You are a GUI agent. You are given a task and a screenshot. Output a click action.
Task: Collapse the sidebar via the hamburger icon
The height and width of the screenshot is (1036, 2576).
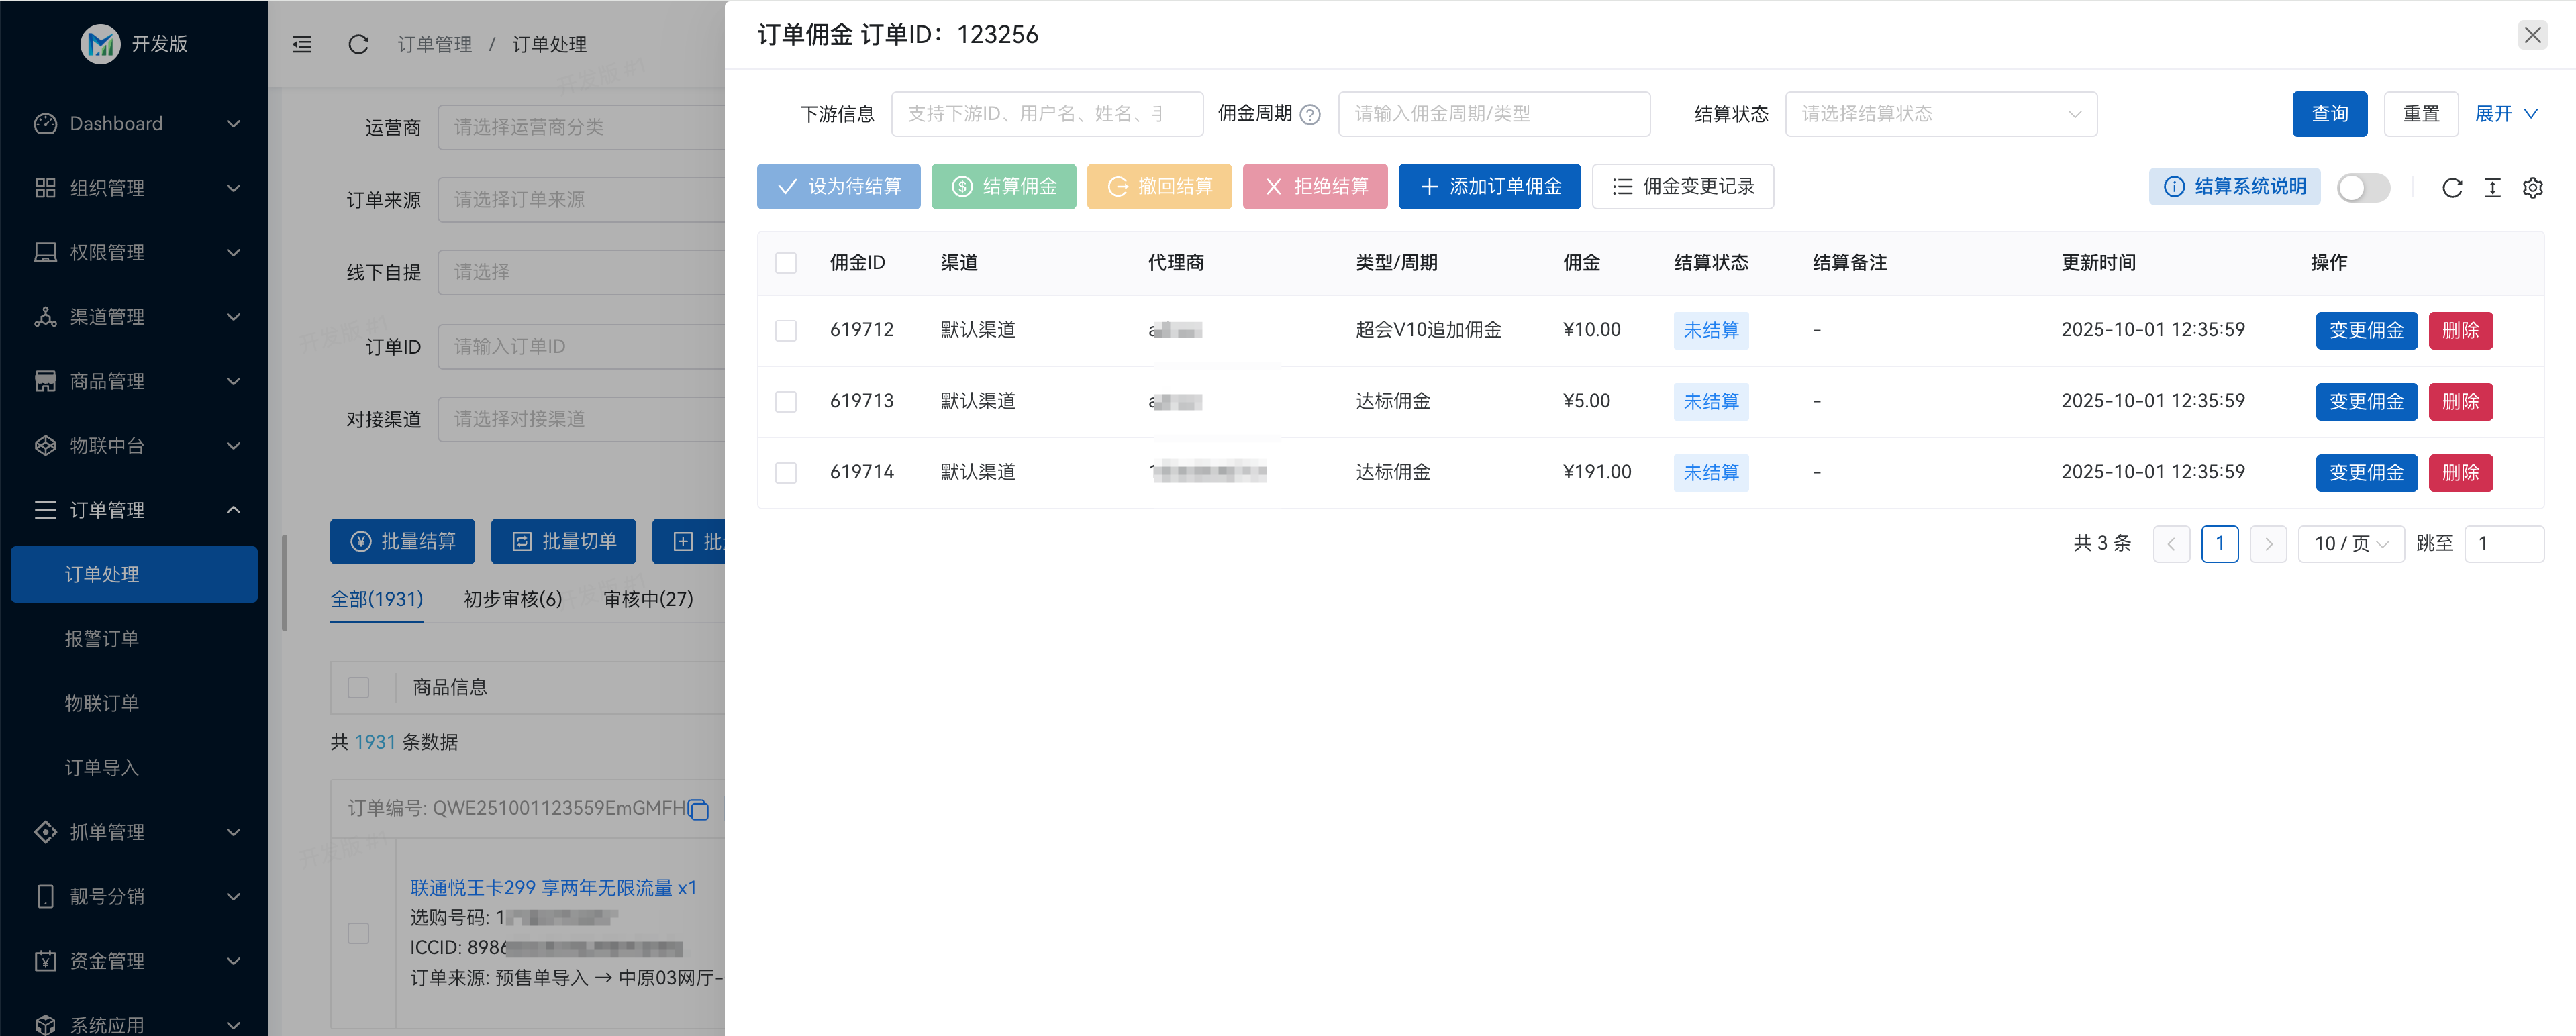[x=301, y=44]
